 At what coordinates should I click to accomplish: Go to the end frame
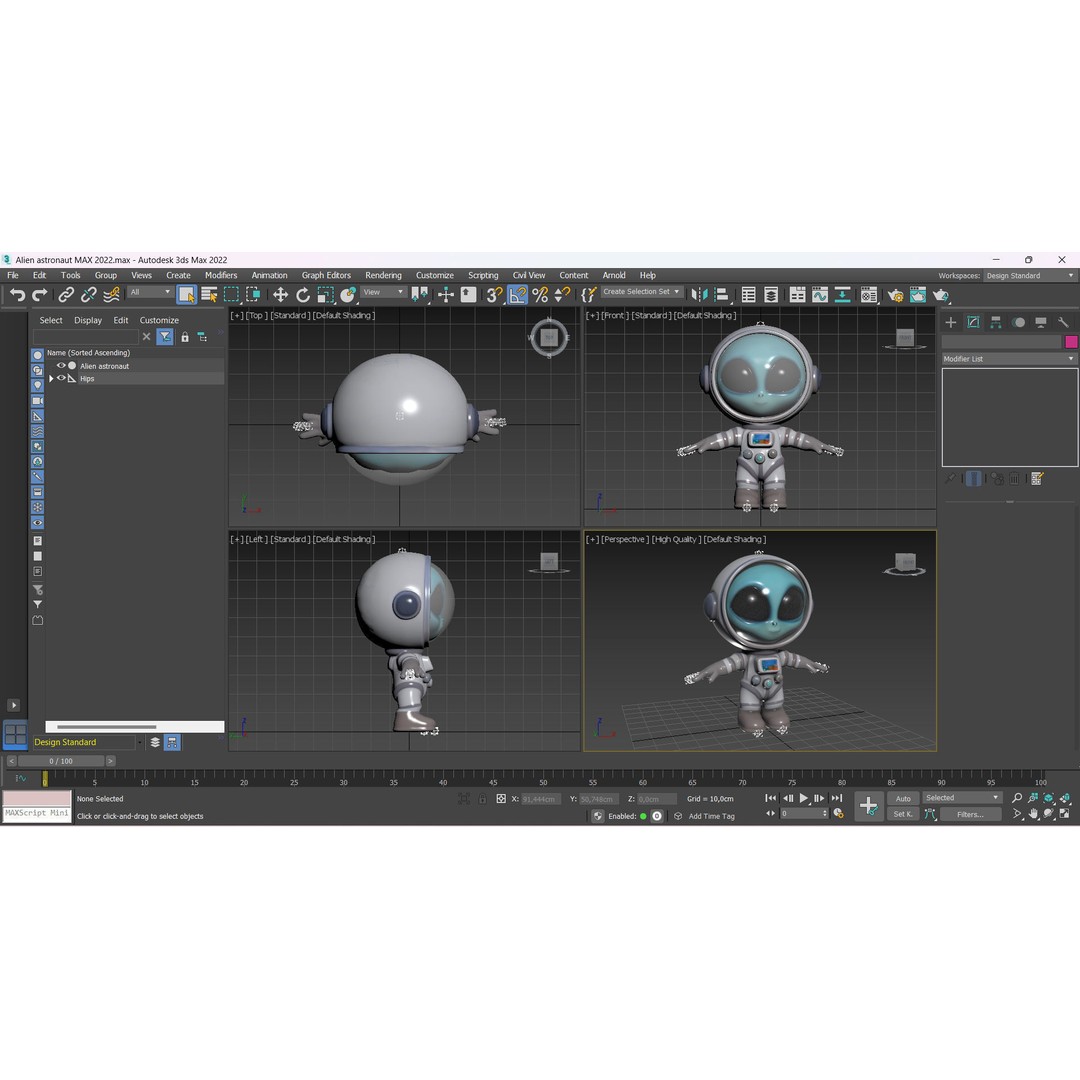(x=837, y=798)
